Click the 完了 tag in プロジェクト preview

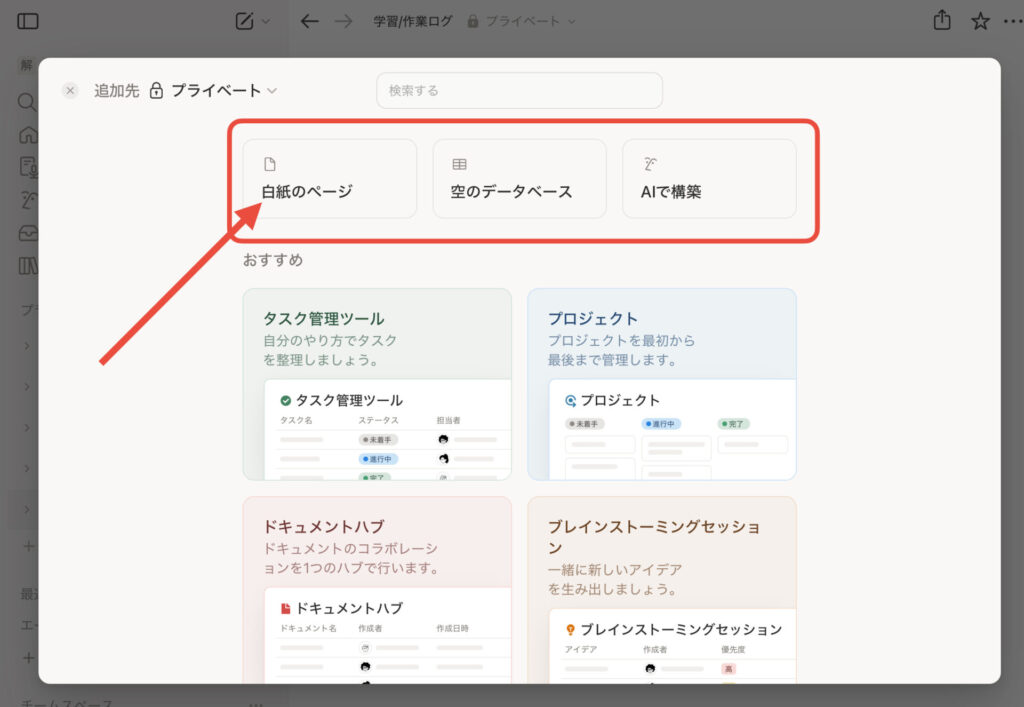[733, 424]
